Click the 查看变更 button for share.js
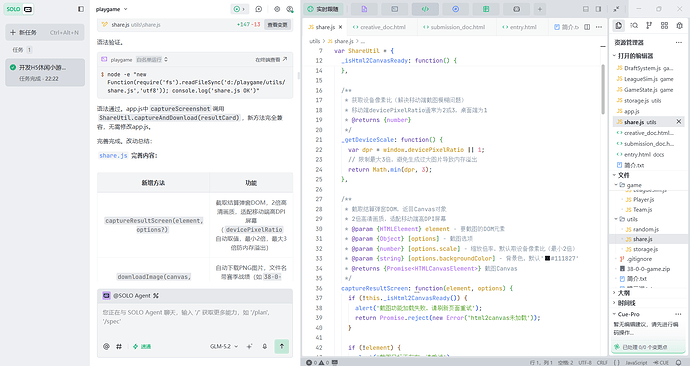This screenshot has width=690, height=366. 278,25
